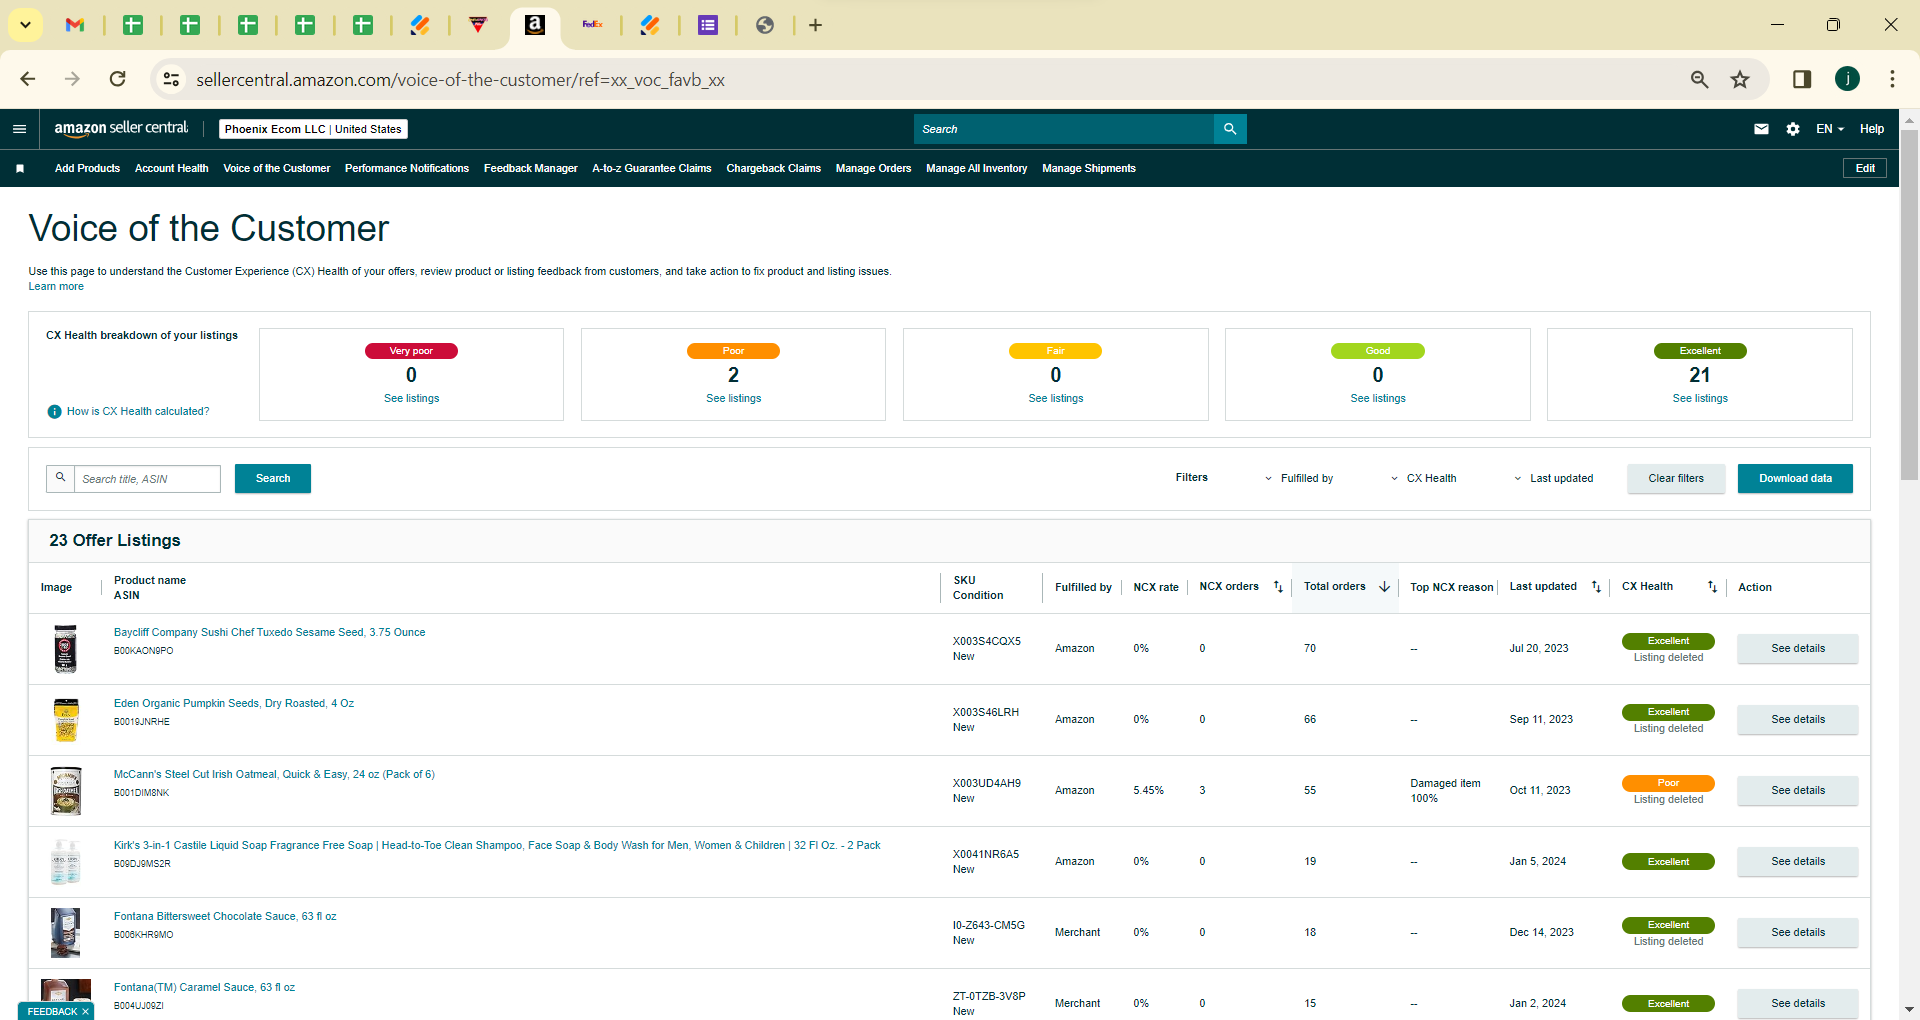The image size is (1920, 1020).
Task: Click the browser address bar
Action: click(930, 79)
